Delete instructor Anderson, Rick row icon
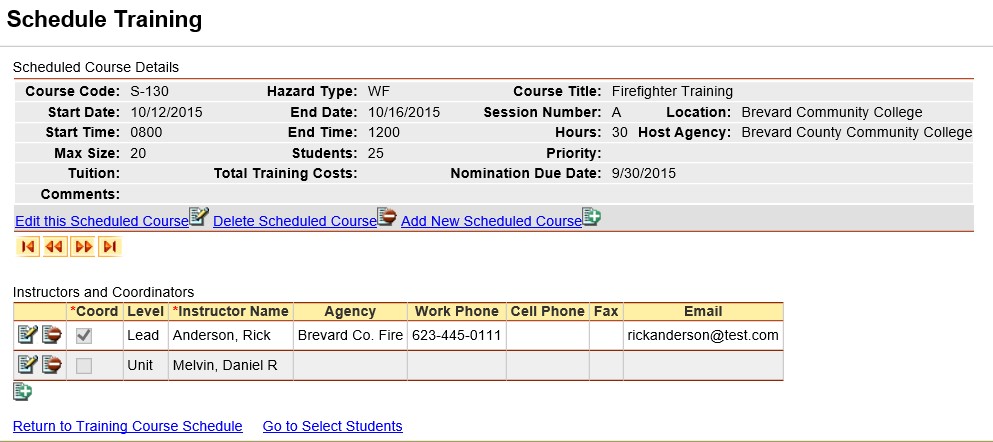Viewport: 993px width, 442px height. [x=52, y=335]
